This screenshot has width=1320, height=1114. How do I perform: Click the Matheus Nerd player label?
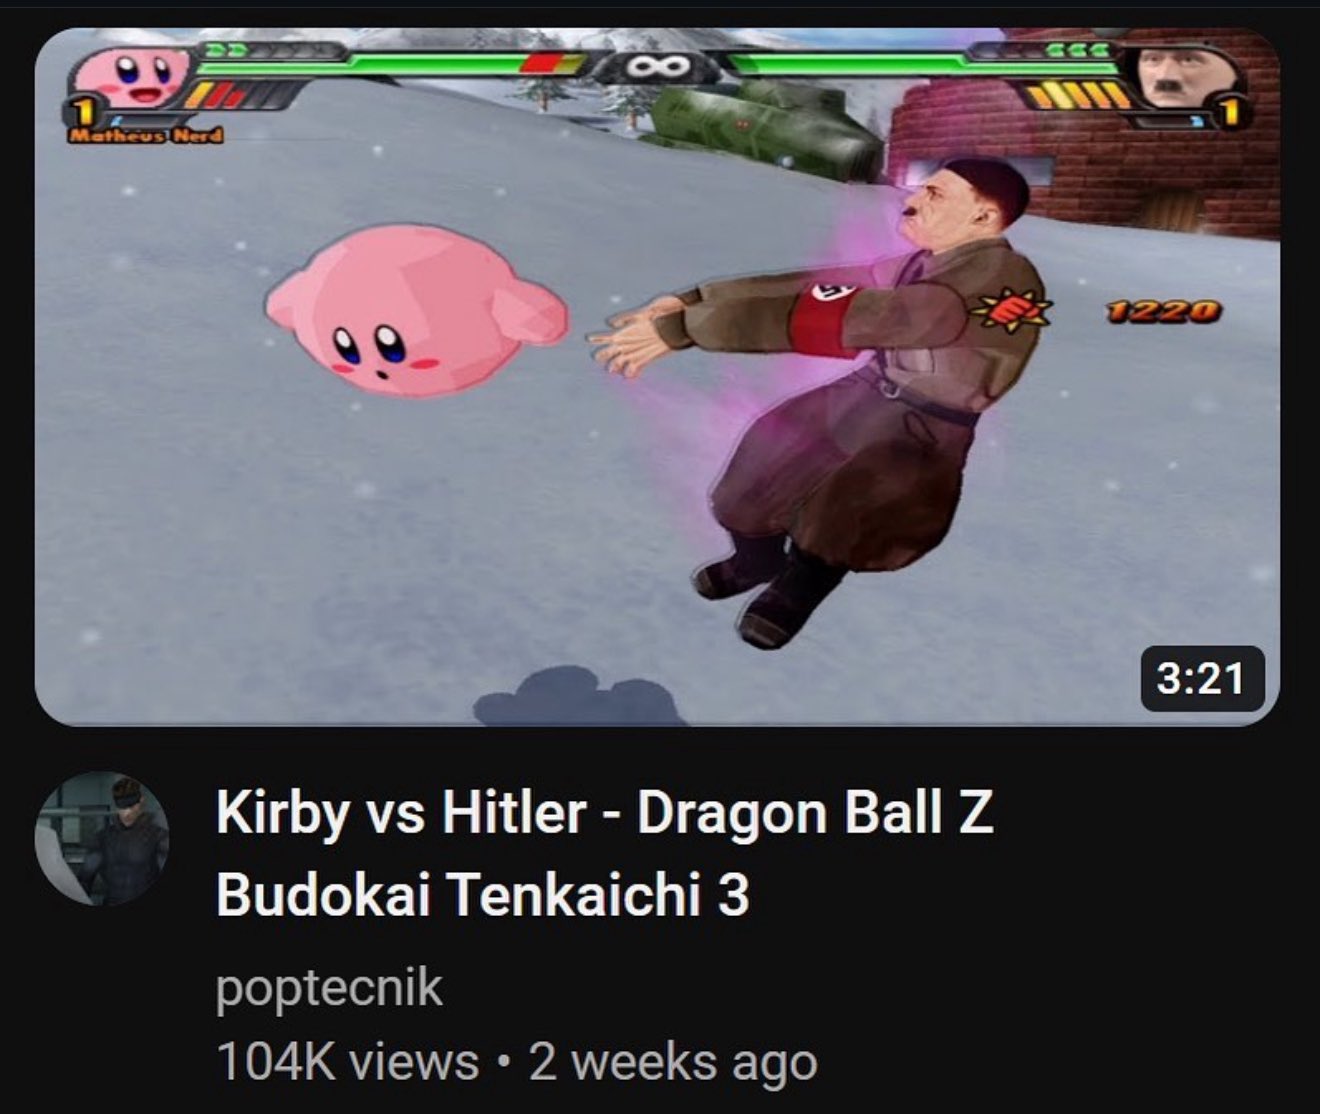146,135
